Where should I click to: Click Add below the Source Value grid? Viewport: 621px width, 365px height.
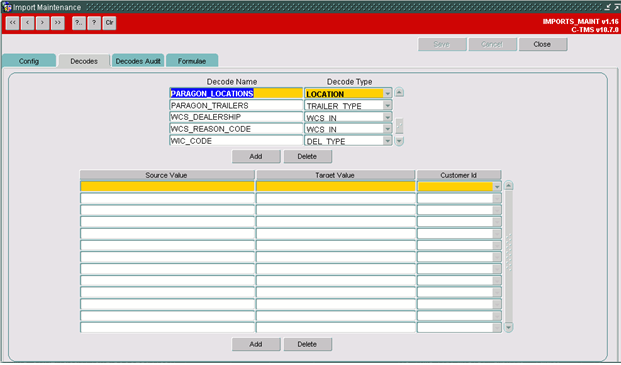[256, 344]
